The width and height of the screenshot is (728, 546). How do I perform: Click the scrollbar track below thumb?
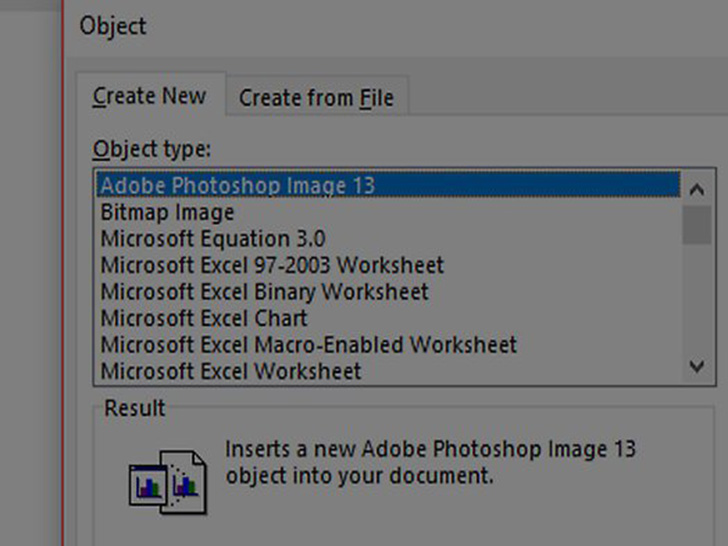click(x=698, y=300)
